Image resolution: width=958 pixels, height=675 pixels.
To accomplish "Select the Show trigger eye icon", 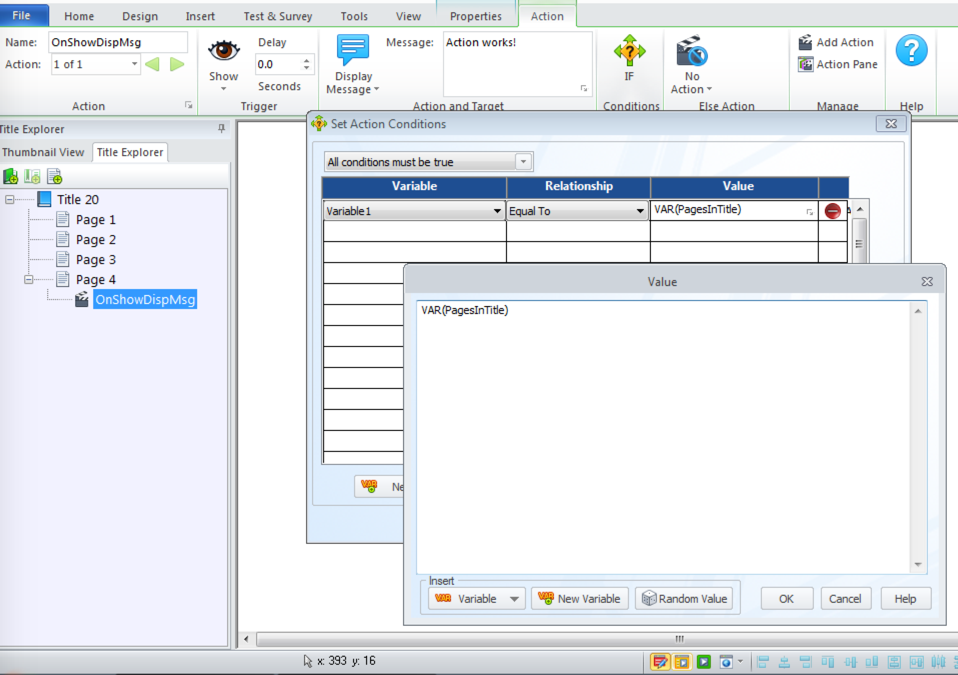I will click(x=224, y=51).
